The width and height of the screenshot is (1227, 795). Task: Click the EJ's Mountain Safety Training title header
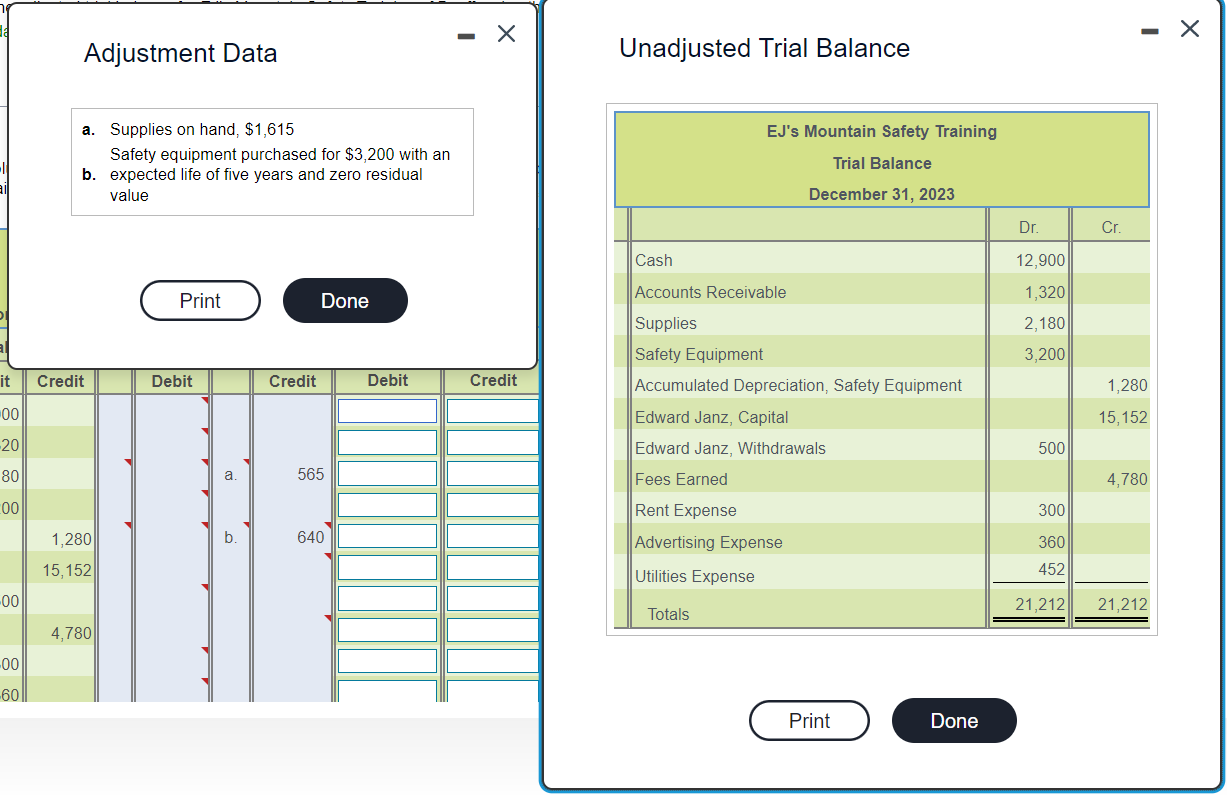[881, 131]
